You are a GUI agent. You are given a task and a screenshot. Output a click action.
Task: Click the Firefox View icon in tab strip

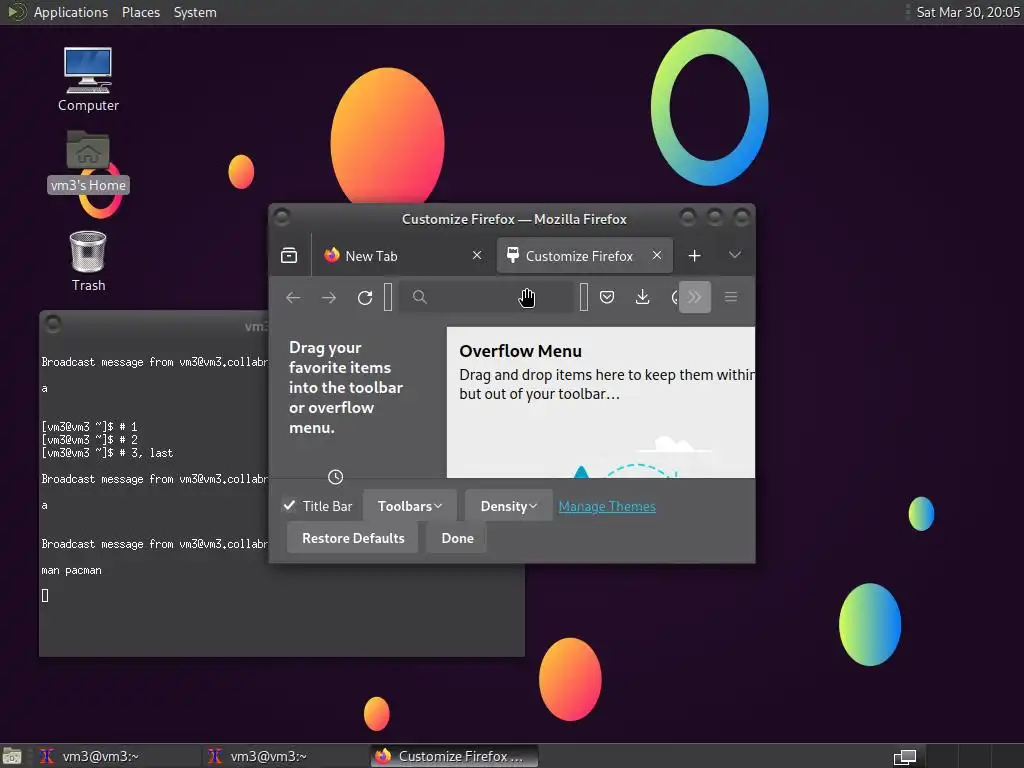point(289,255)
